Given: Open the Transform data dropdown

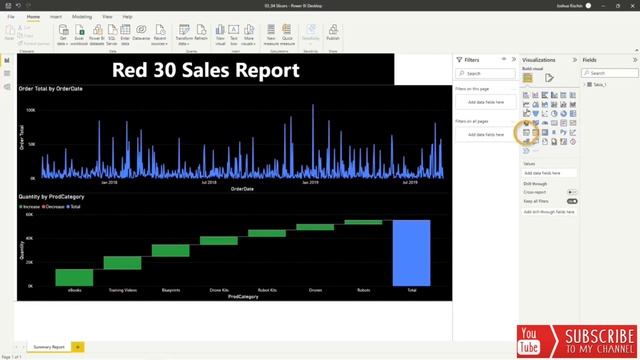Looking at the screenshot, I should 184,35.
